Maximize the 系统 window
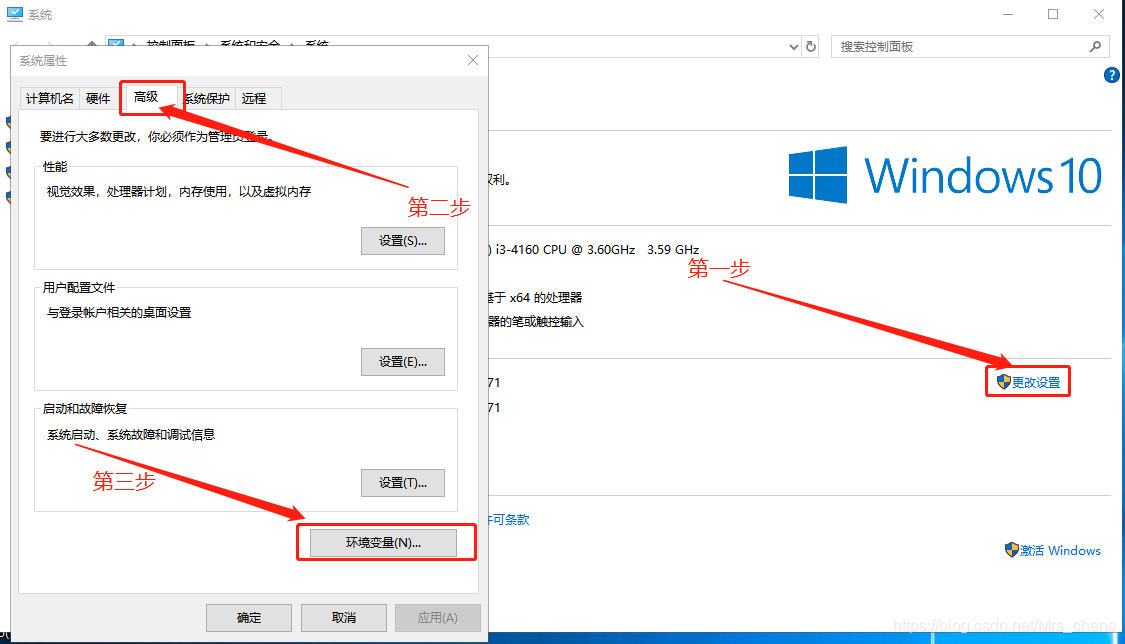This screenshot has height=644, width=1125. click(1053, 14)
